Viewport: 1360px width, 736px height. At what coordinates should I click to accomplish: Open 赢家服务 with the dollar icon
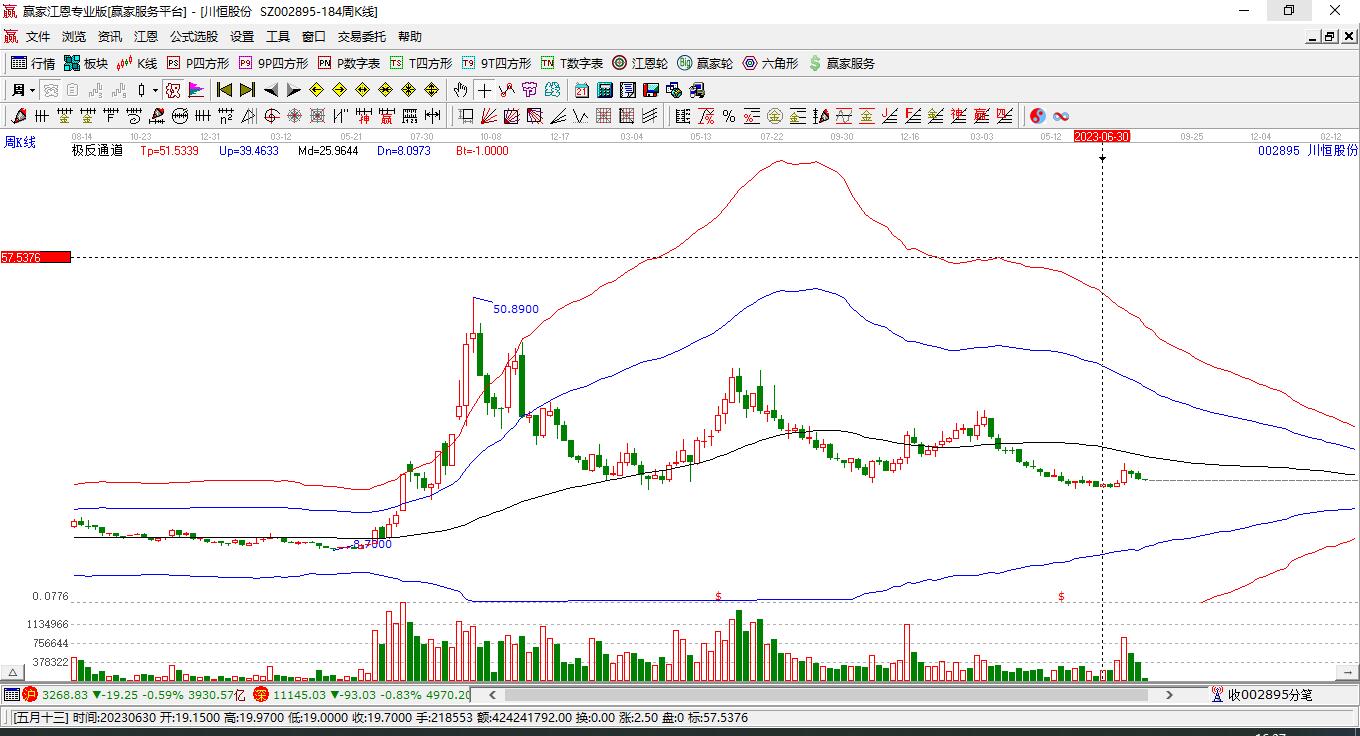click(x=841, y=63)
